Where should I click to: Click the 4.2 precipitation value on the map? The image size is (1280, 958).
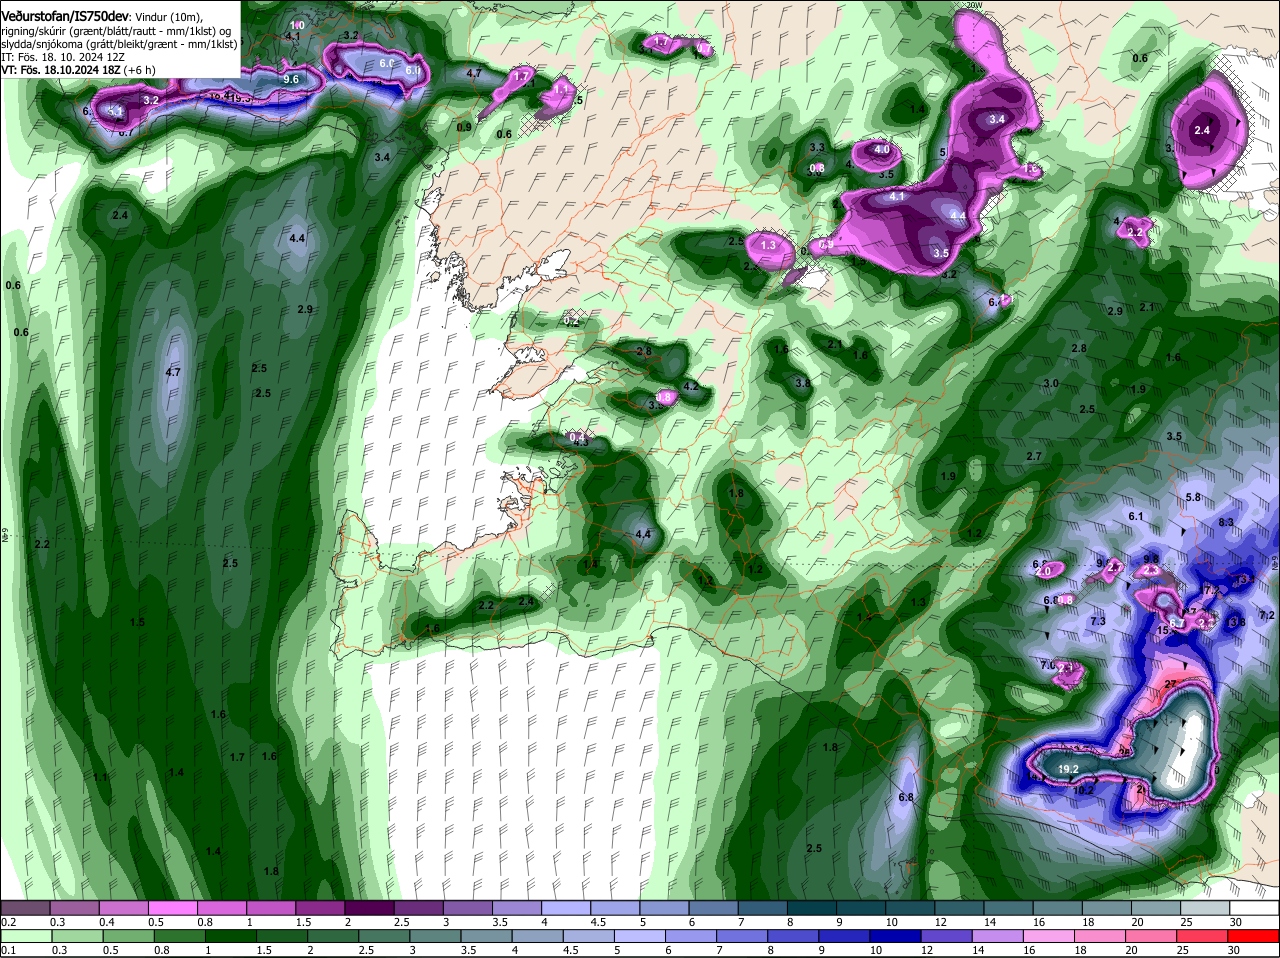tap(690, 386)
